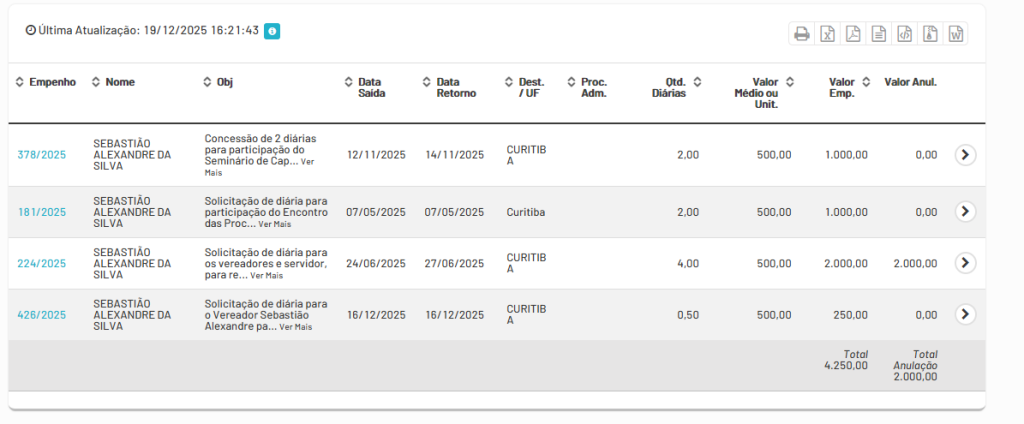Image resolution: width=1024 pixels, height=424 pixels.
Task: Export table as Word document
Action: pyautogui.click(x=956, y=34)
